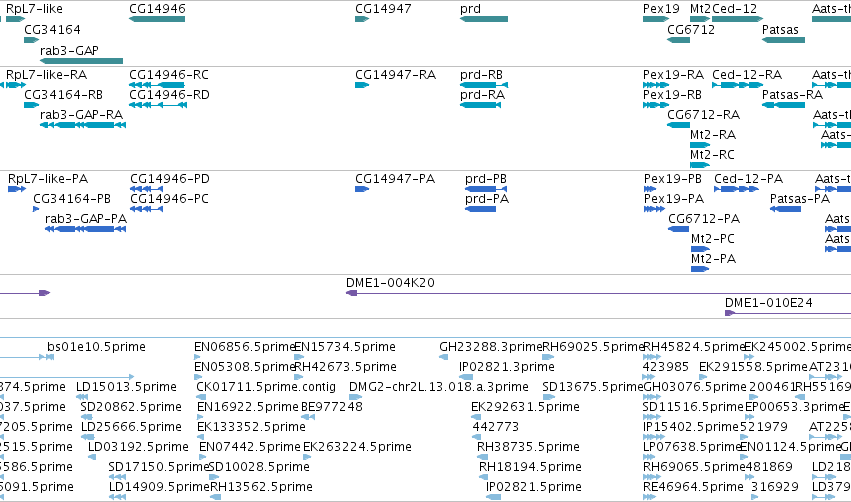Select the RpL7-like-RA transcript
The height and width of the screenshot is (502, 851).
click(x=15, y=85)
